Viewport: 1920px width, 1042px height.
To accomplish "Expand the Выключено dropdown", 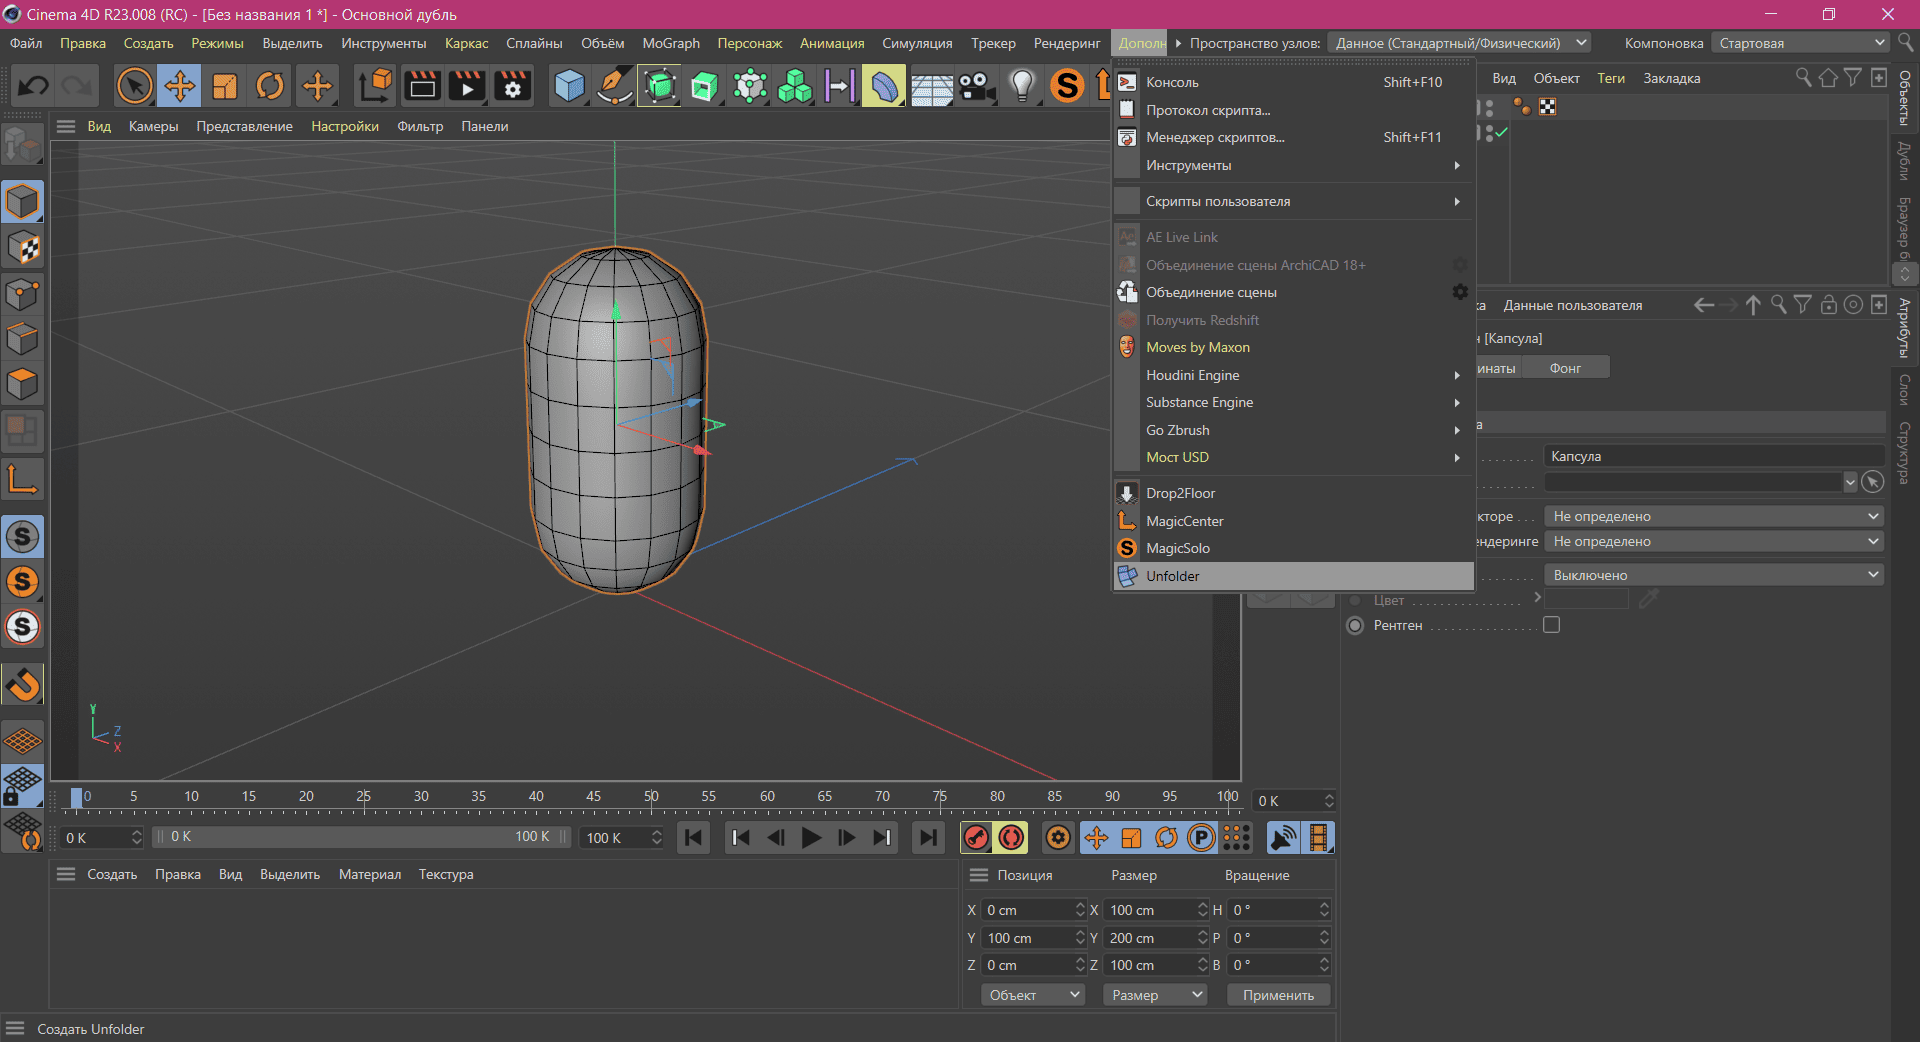I will (1714, 575).
